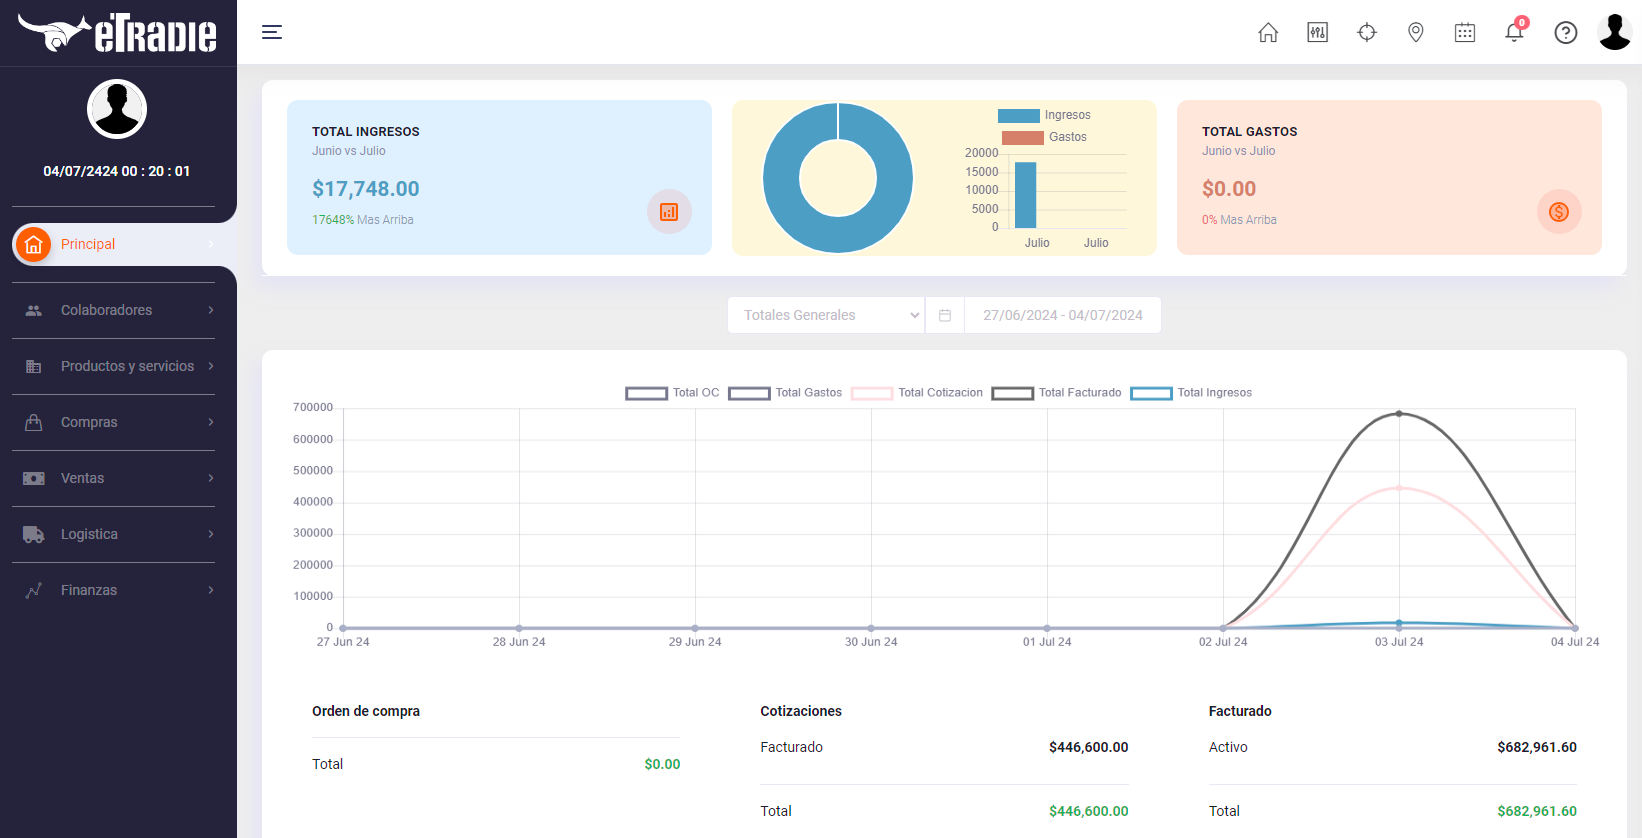The image size is (1642, 838).
Task: Open Ventas menu item
Action: (x=118, y=478)
